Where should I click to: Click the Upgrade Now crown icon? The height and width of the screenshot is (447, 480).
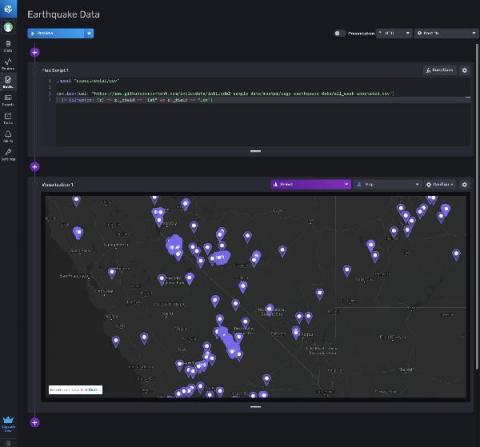(8, 423)
